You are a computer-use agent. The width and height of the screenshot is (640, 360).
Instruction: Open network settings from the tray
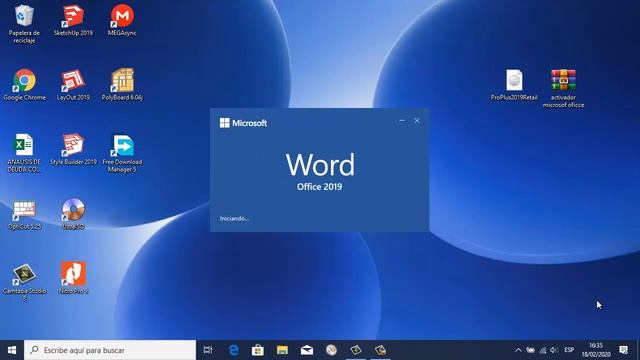542,350
